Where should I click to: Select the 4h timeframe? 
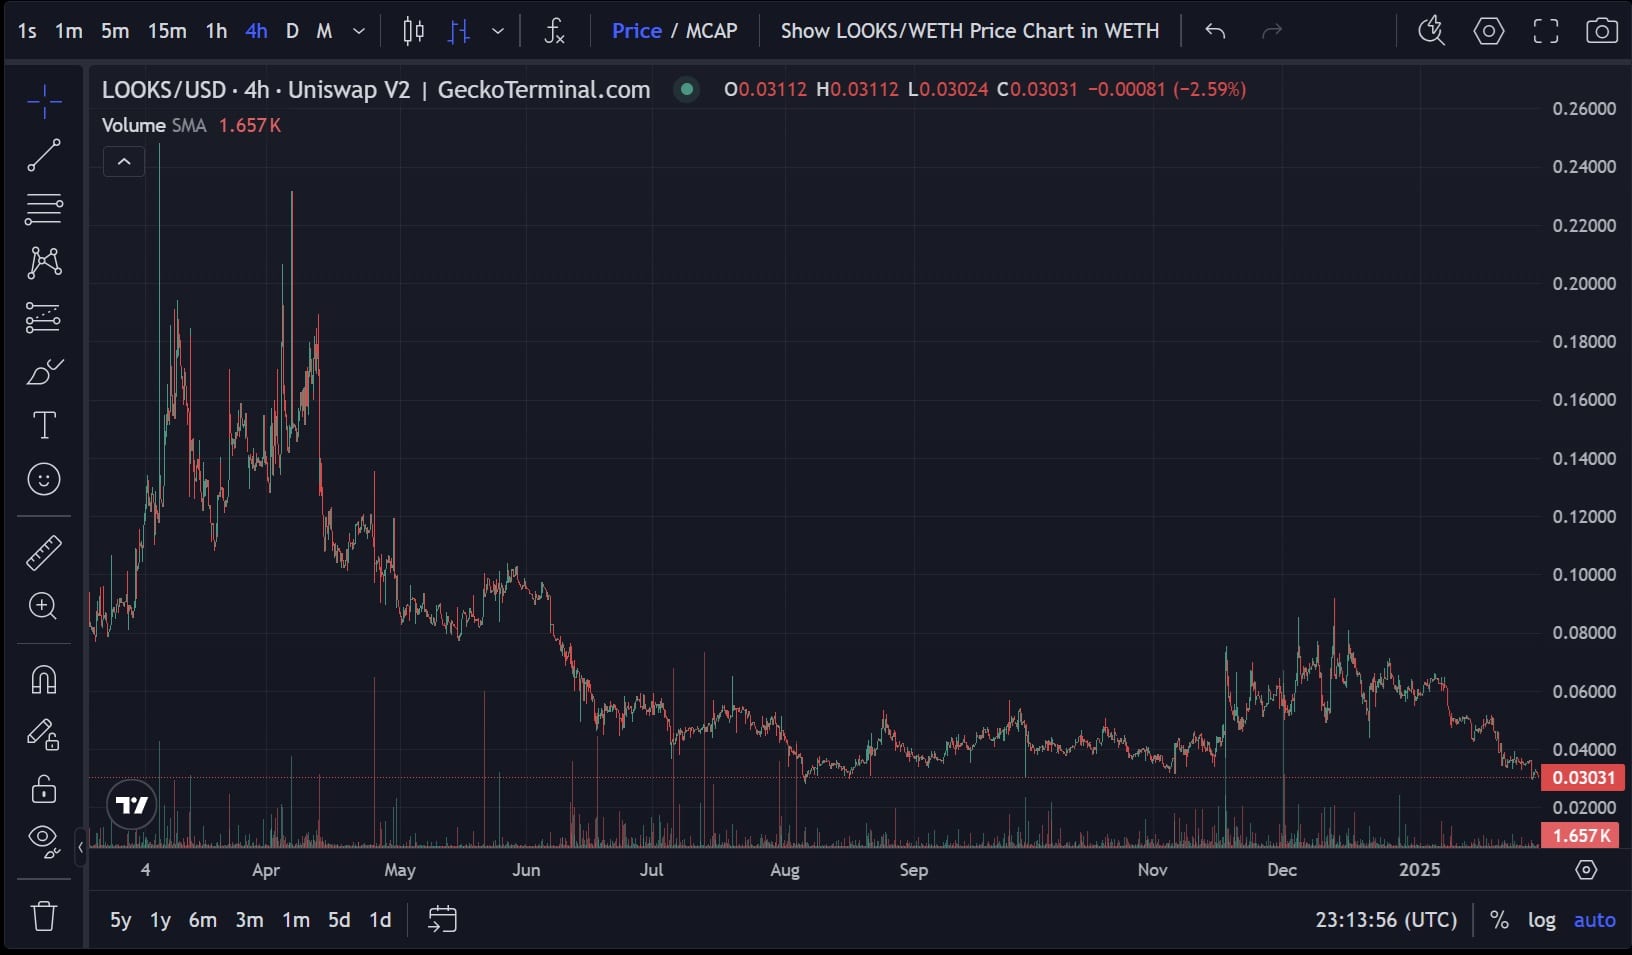click(256, 31)
